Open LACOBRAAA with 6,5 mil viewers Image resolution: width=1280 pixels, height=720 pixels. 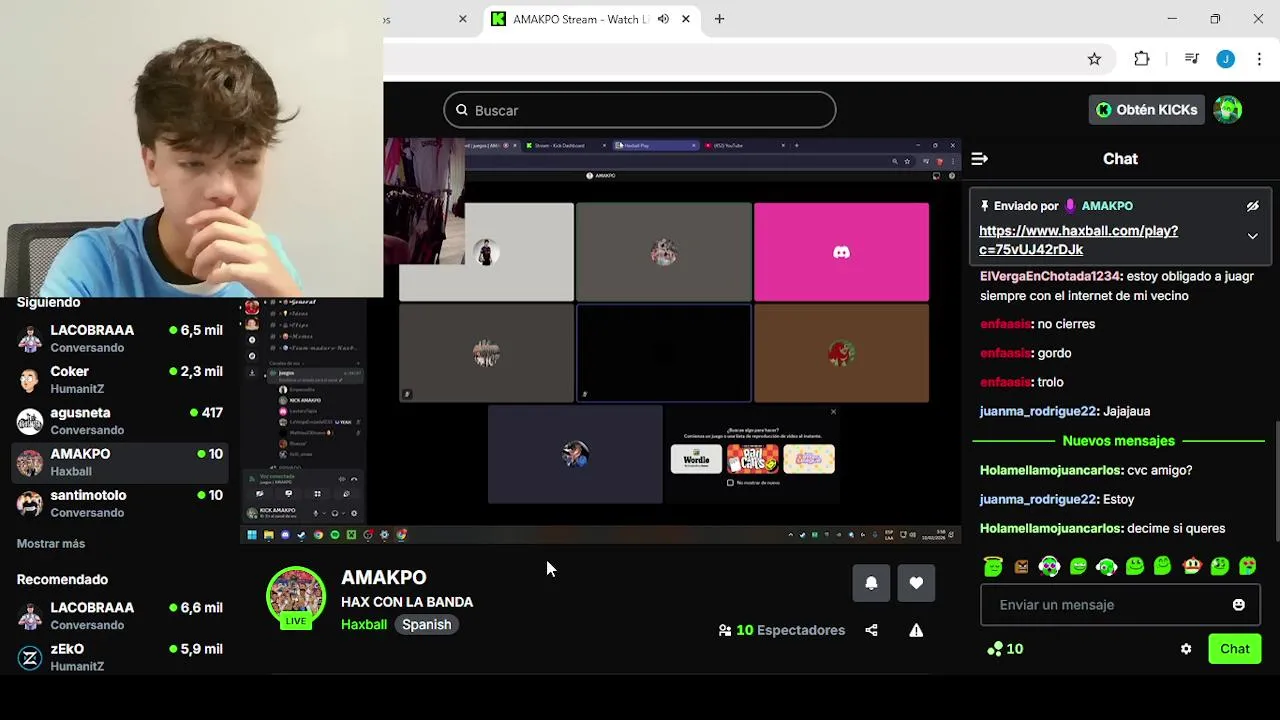click(x=120, y=338)
